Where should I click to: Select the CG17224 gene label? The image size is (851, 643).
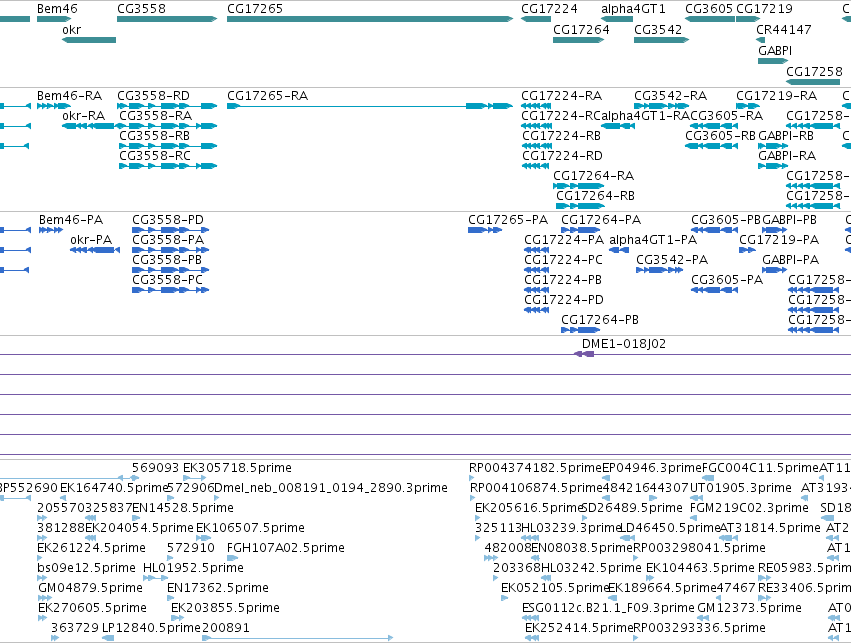[x=549, y=9]
